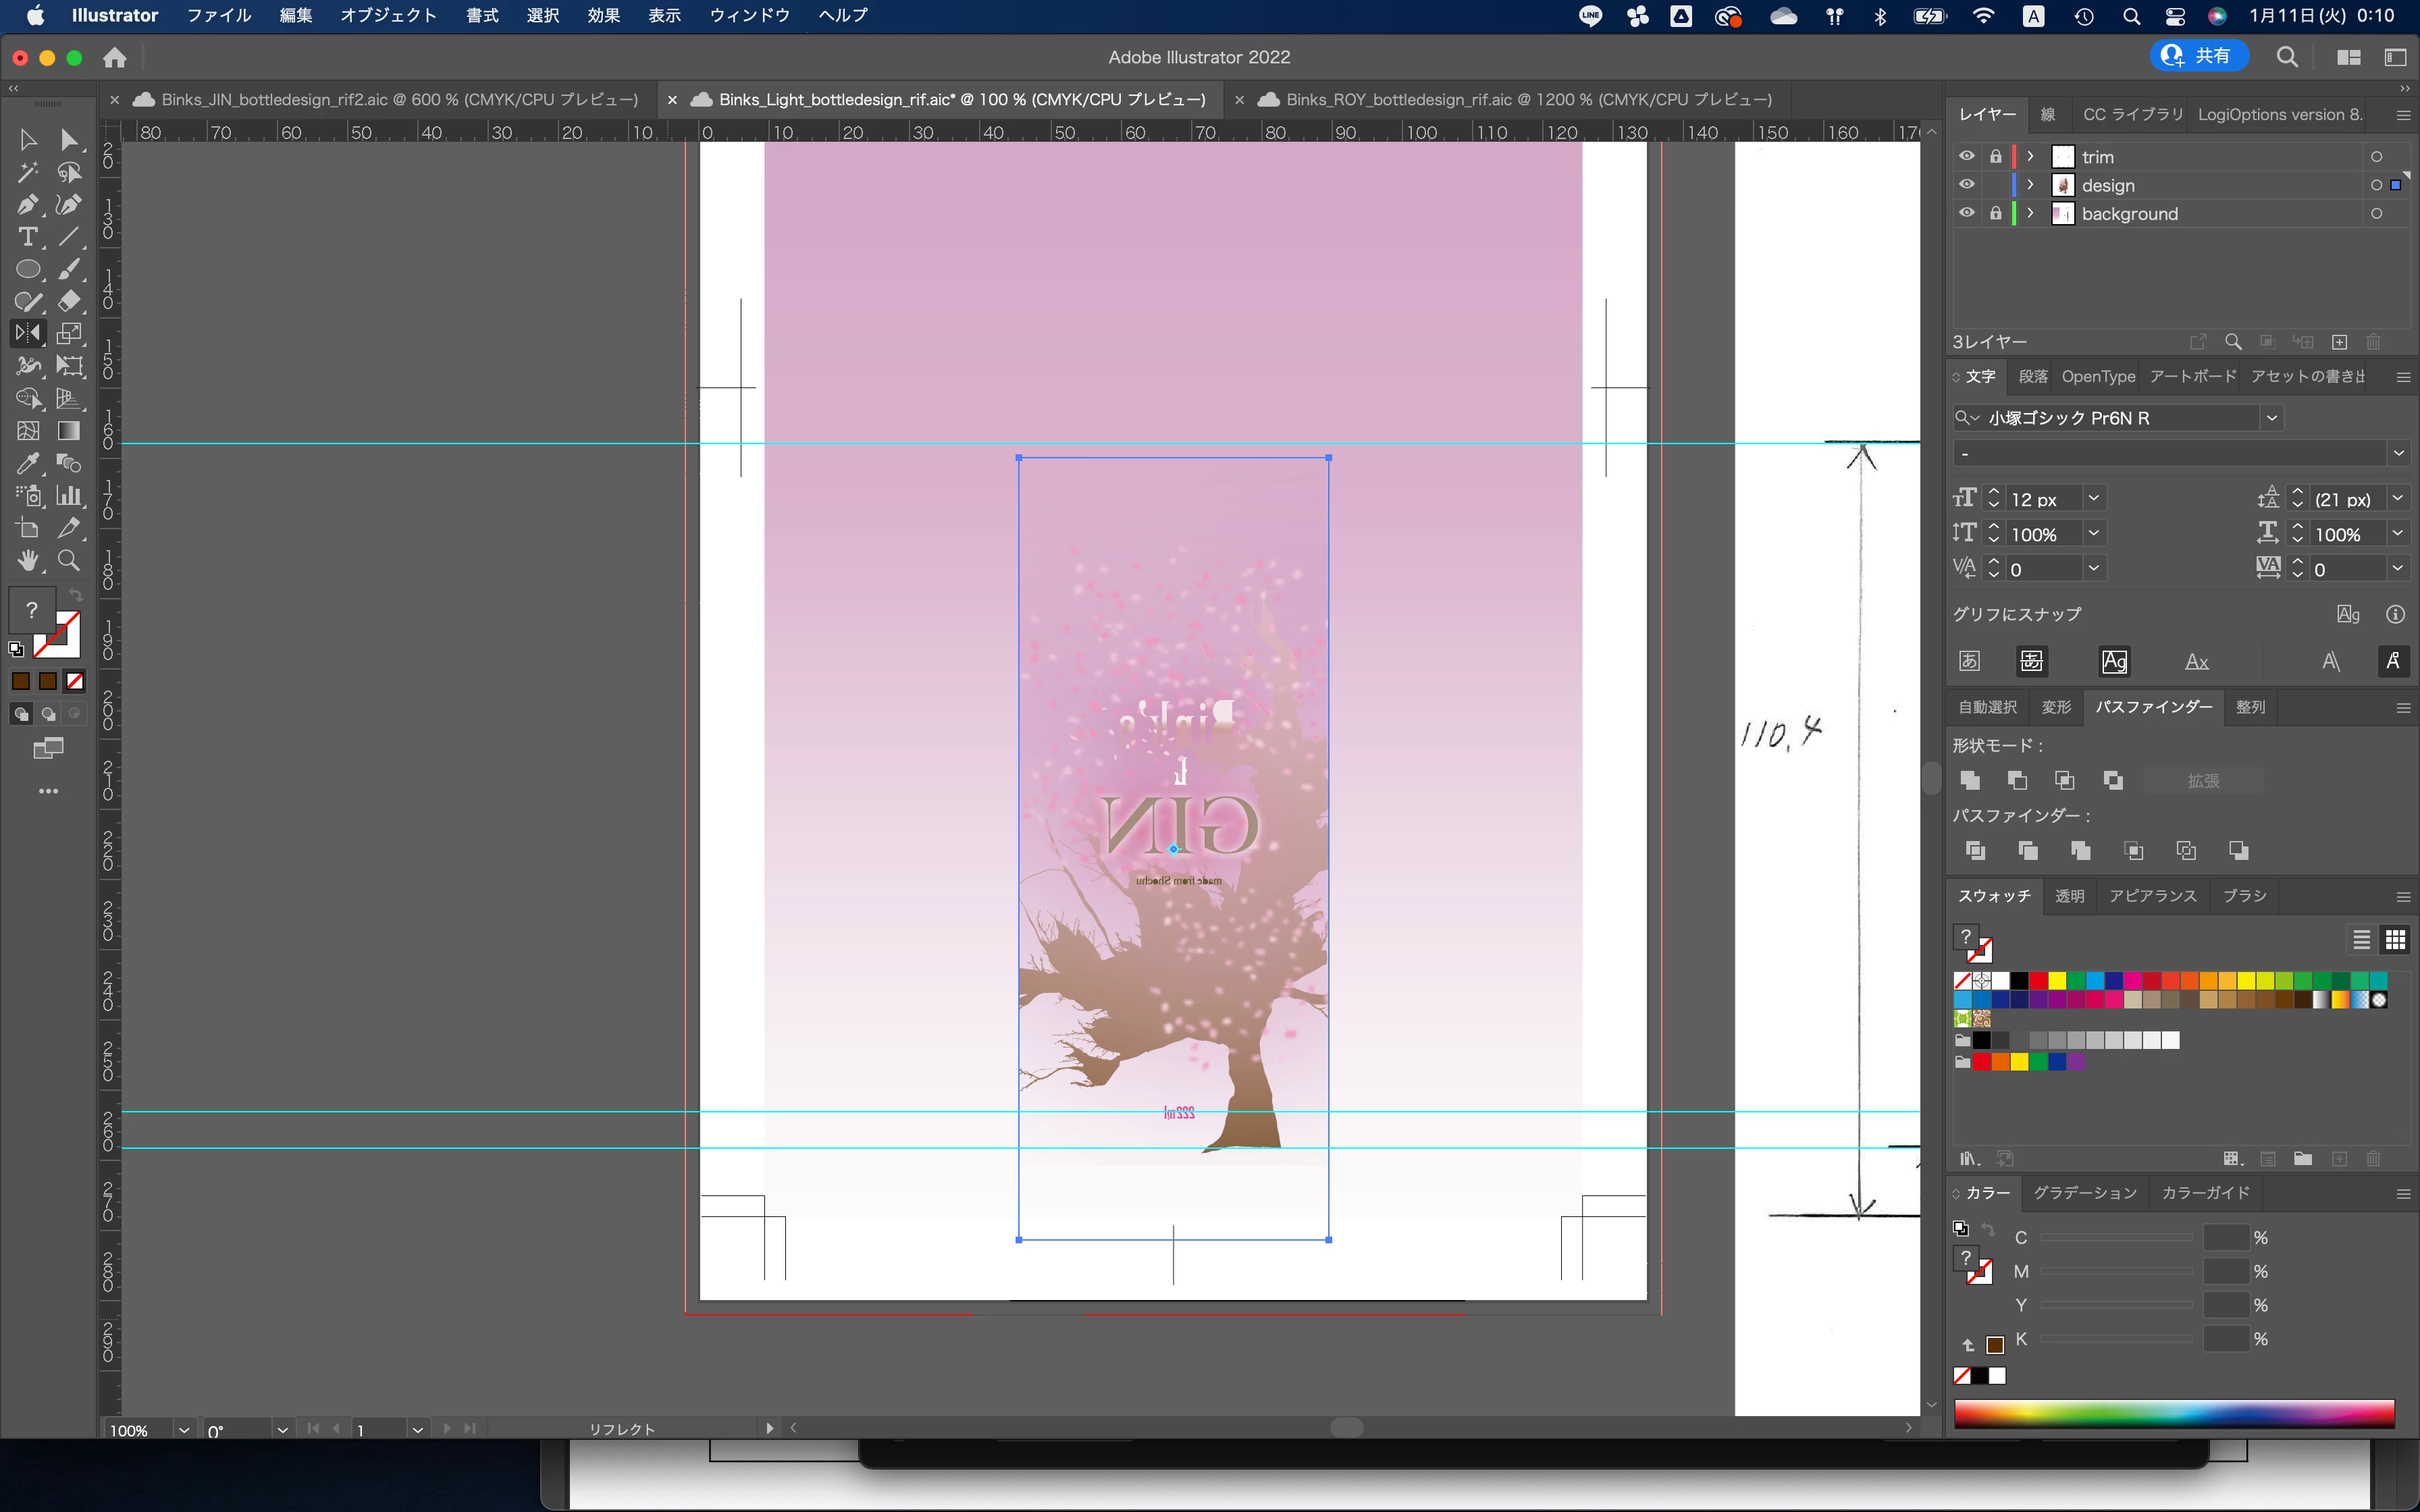Unlock the background layer
Screen dimensions: 2420x1512
[x=1995, y=213]
